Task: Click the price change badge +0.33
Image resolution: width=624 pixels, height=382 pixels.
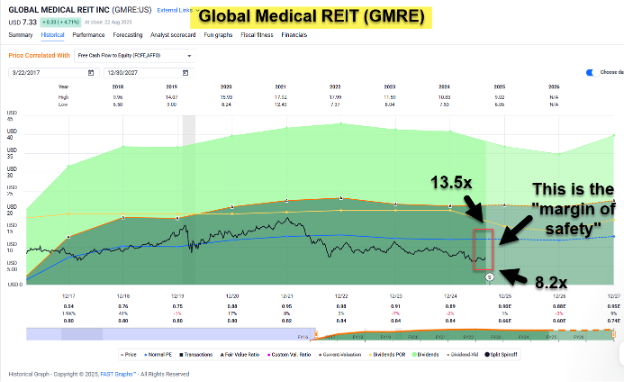Action: (x=60, y=22)
